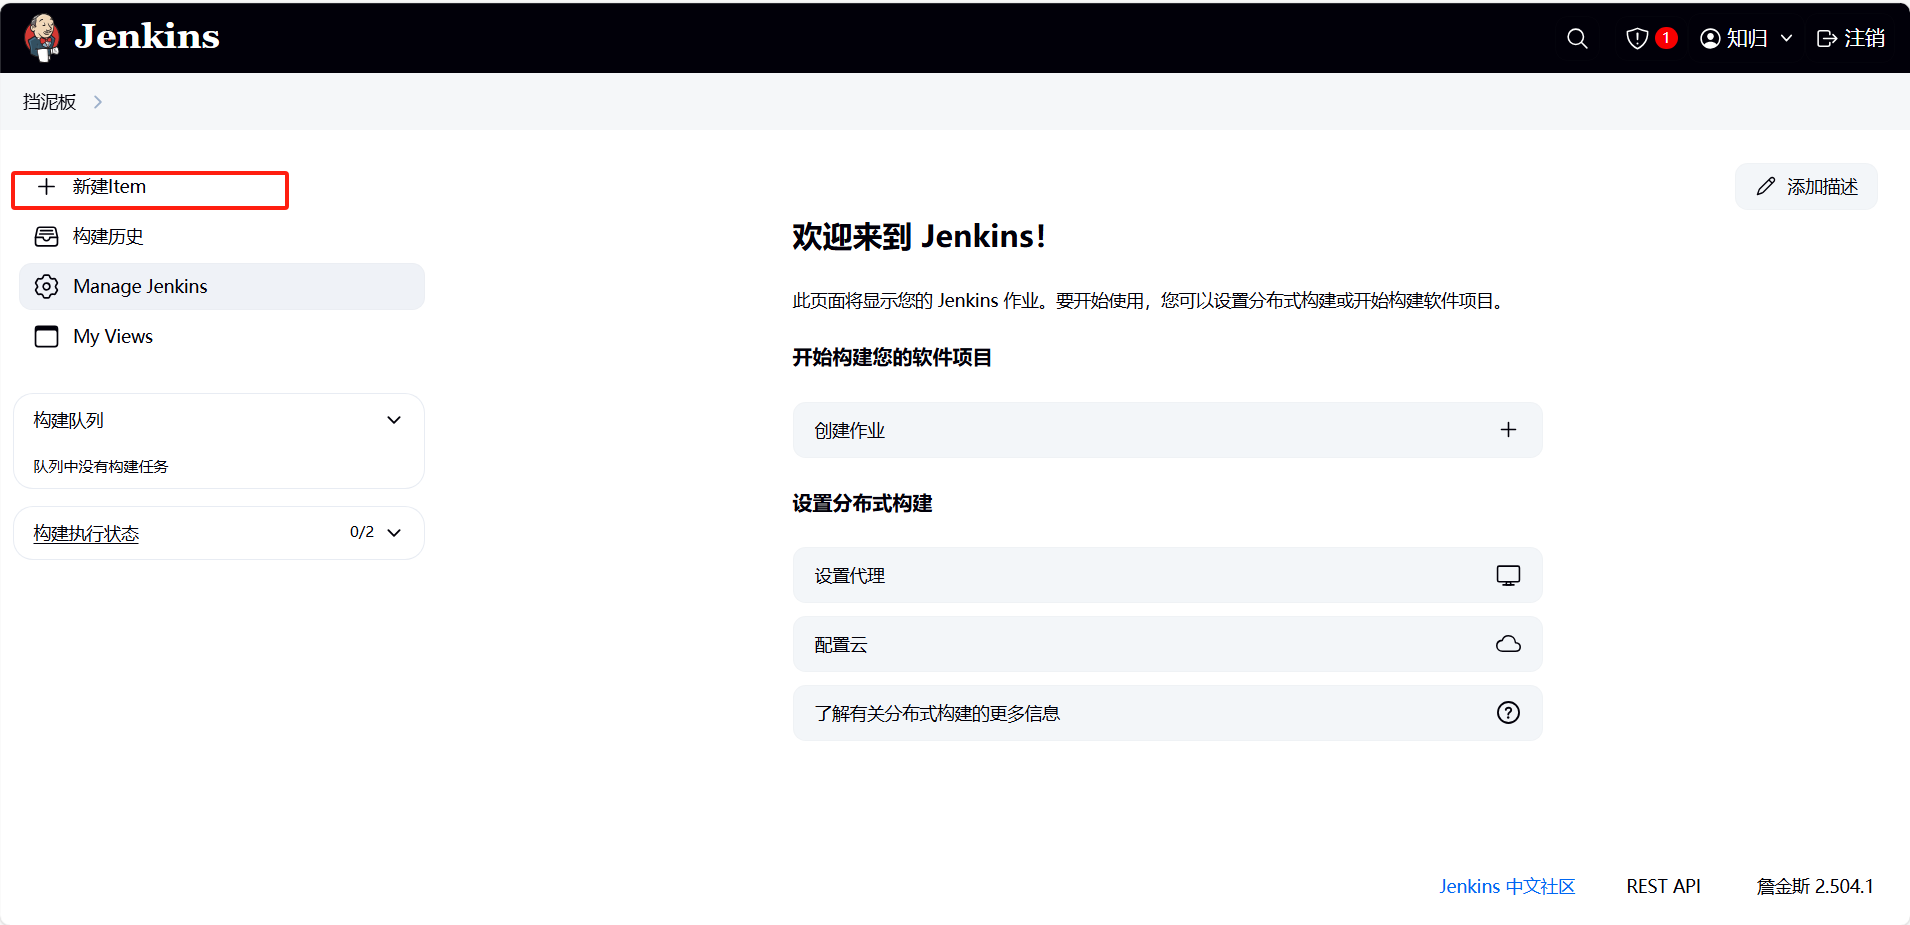Click the 0/2 executor count
Screen dimensions: 1910x925
(362, 533)
